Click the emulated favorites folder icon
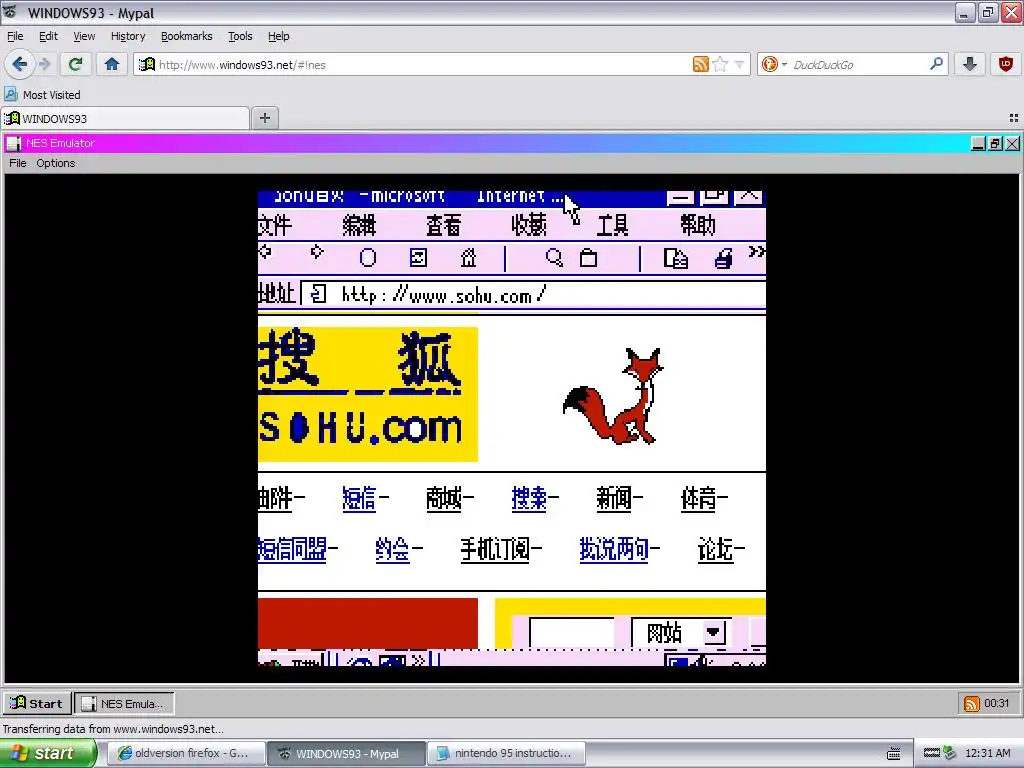The image size is (1024, 768). click(588, 258)
